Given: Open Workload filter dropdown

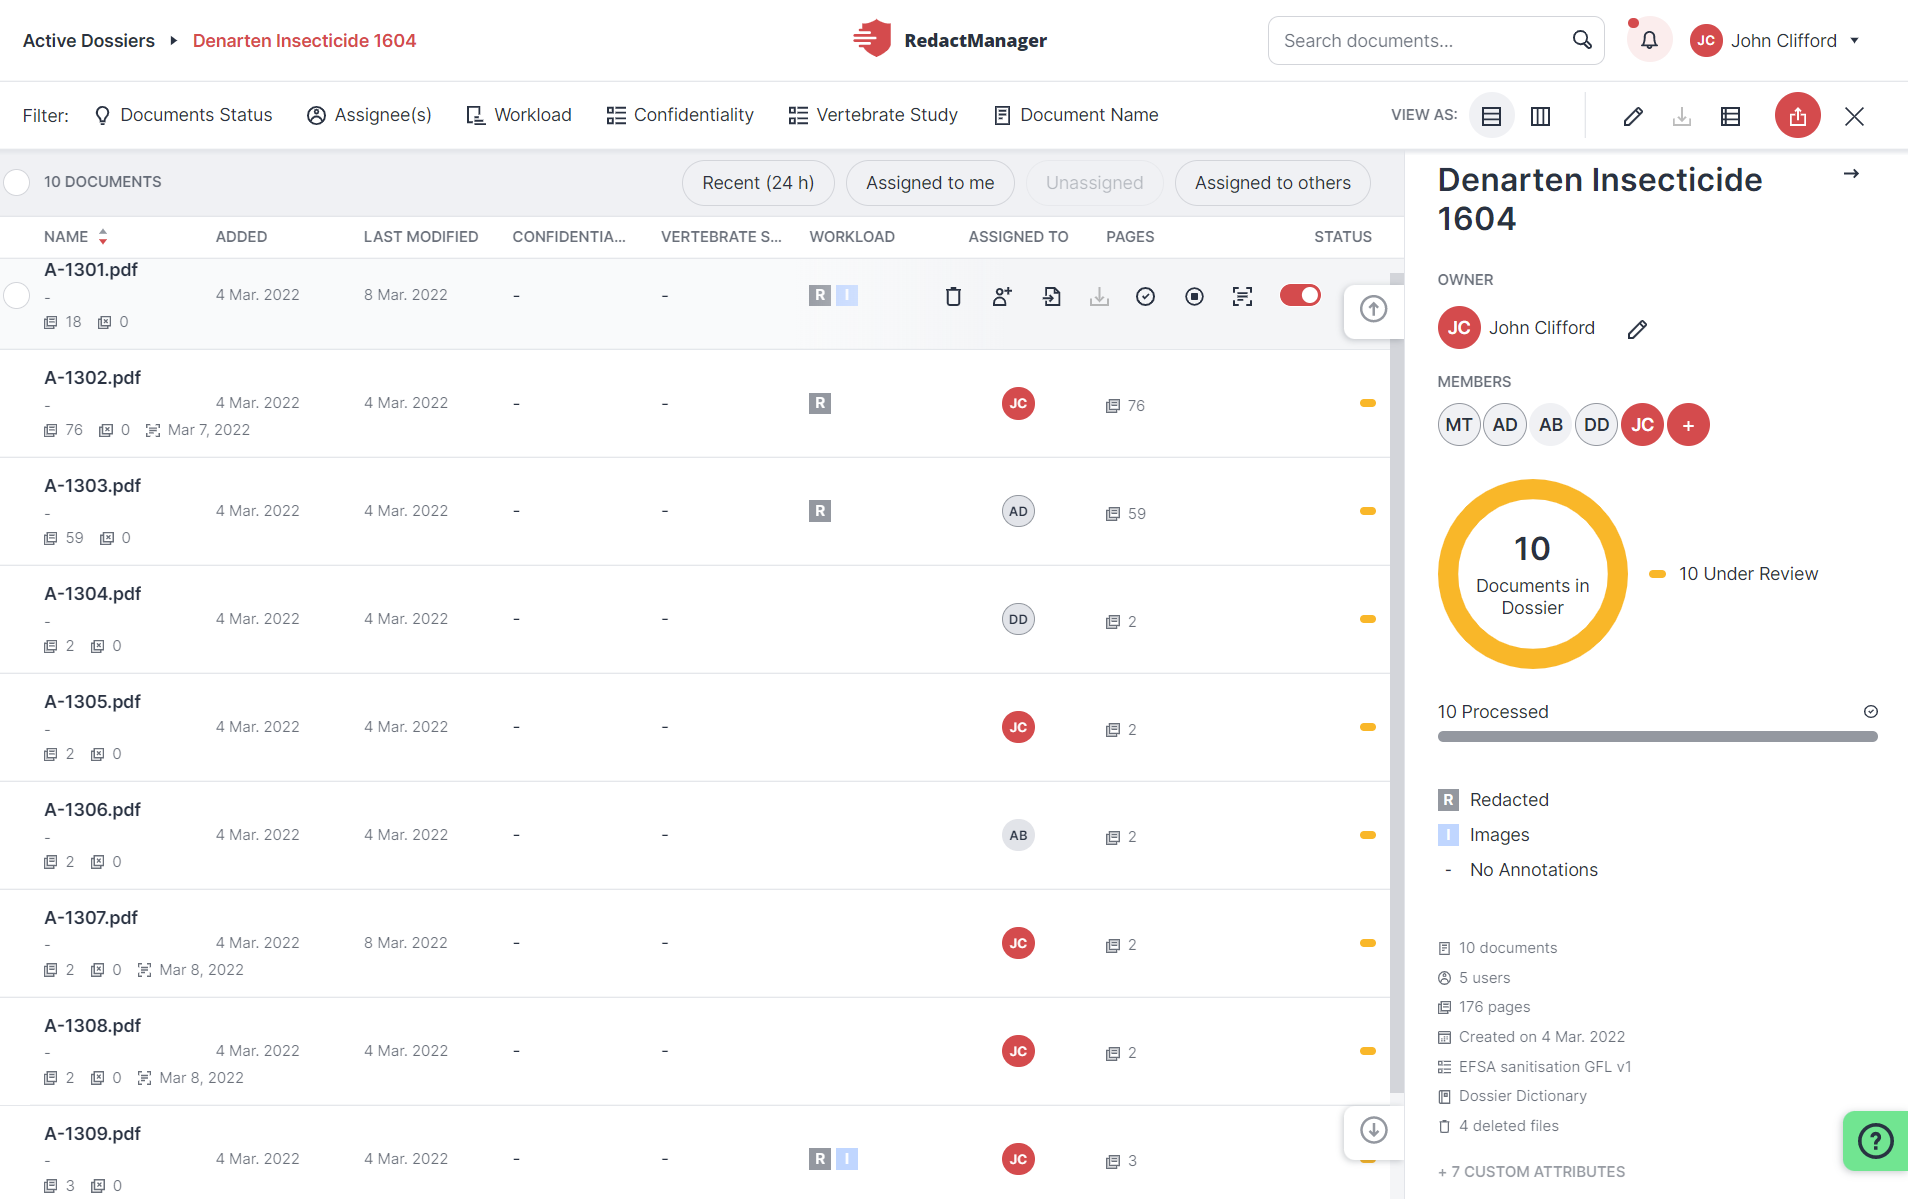Looking at the screenshot, I should coord(519,115).
